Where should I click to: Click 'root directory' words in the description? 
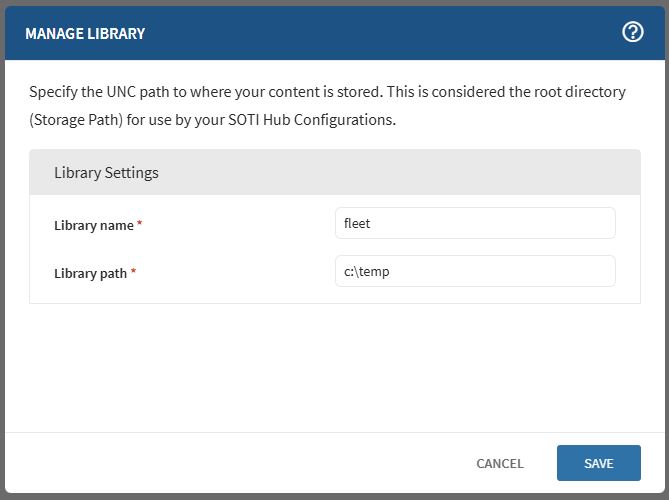580,92
